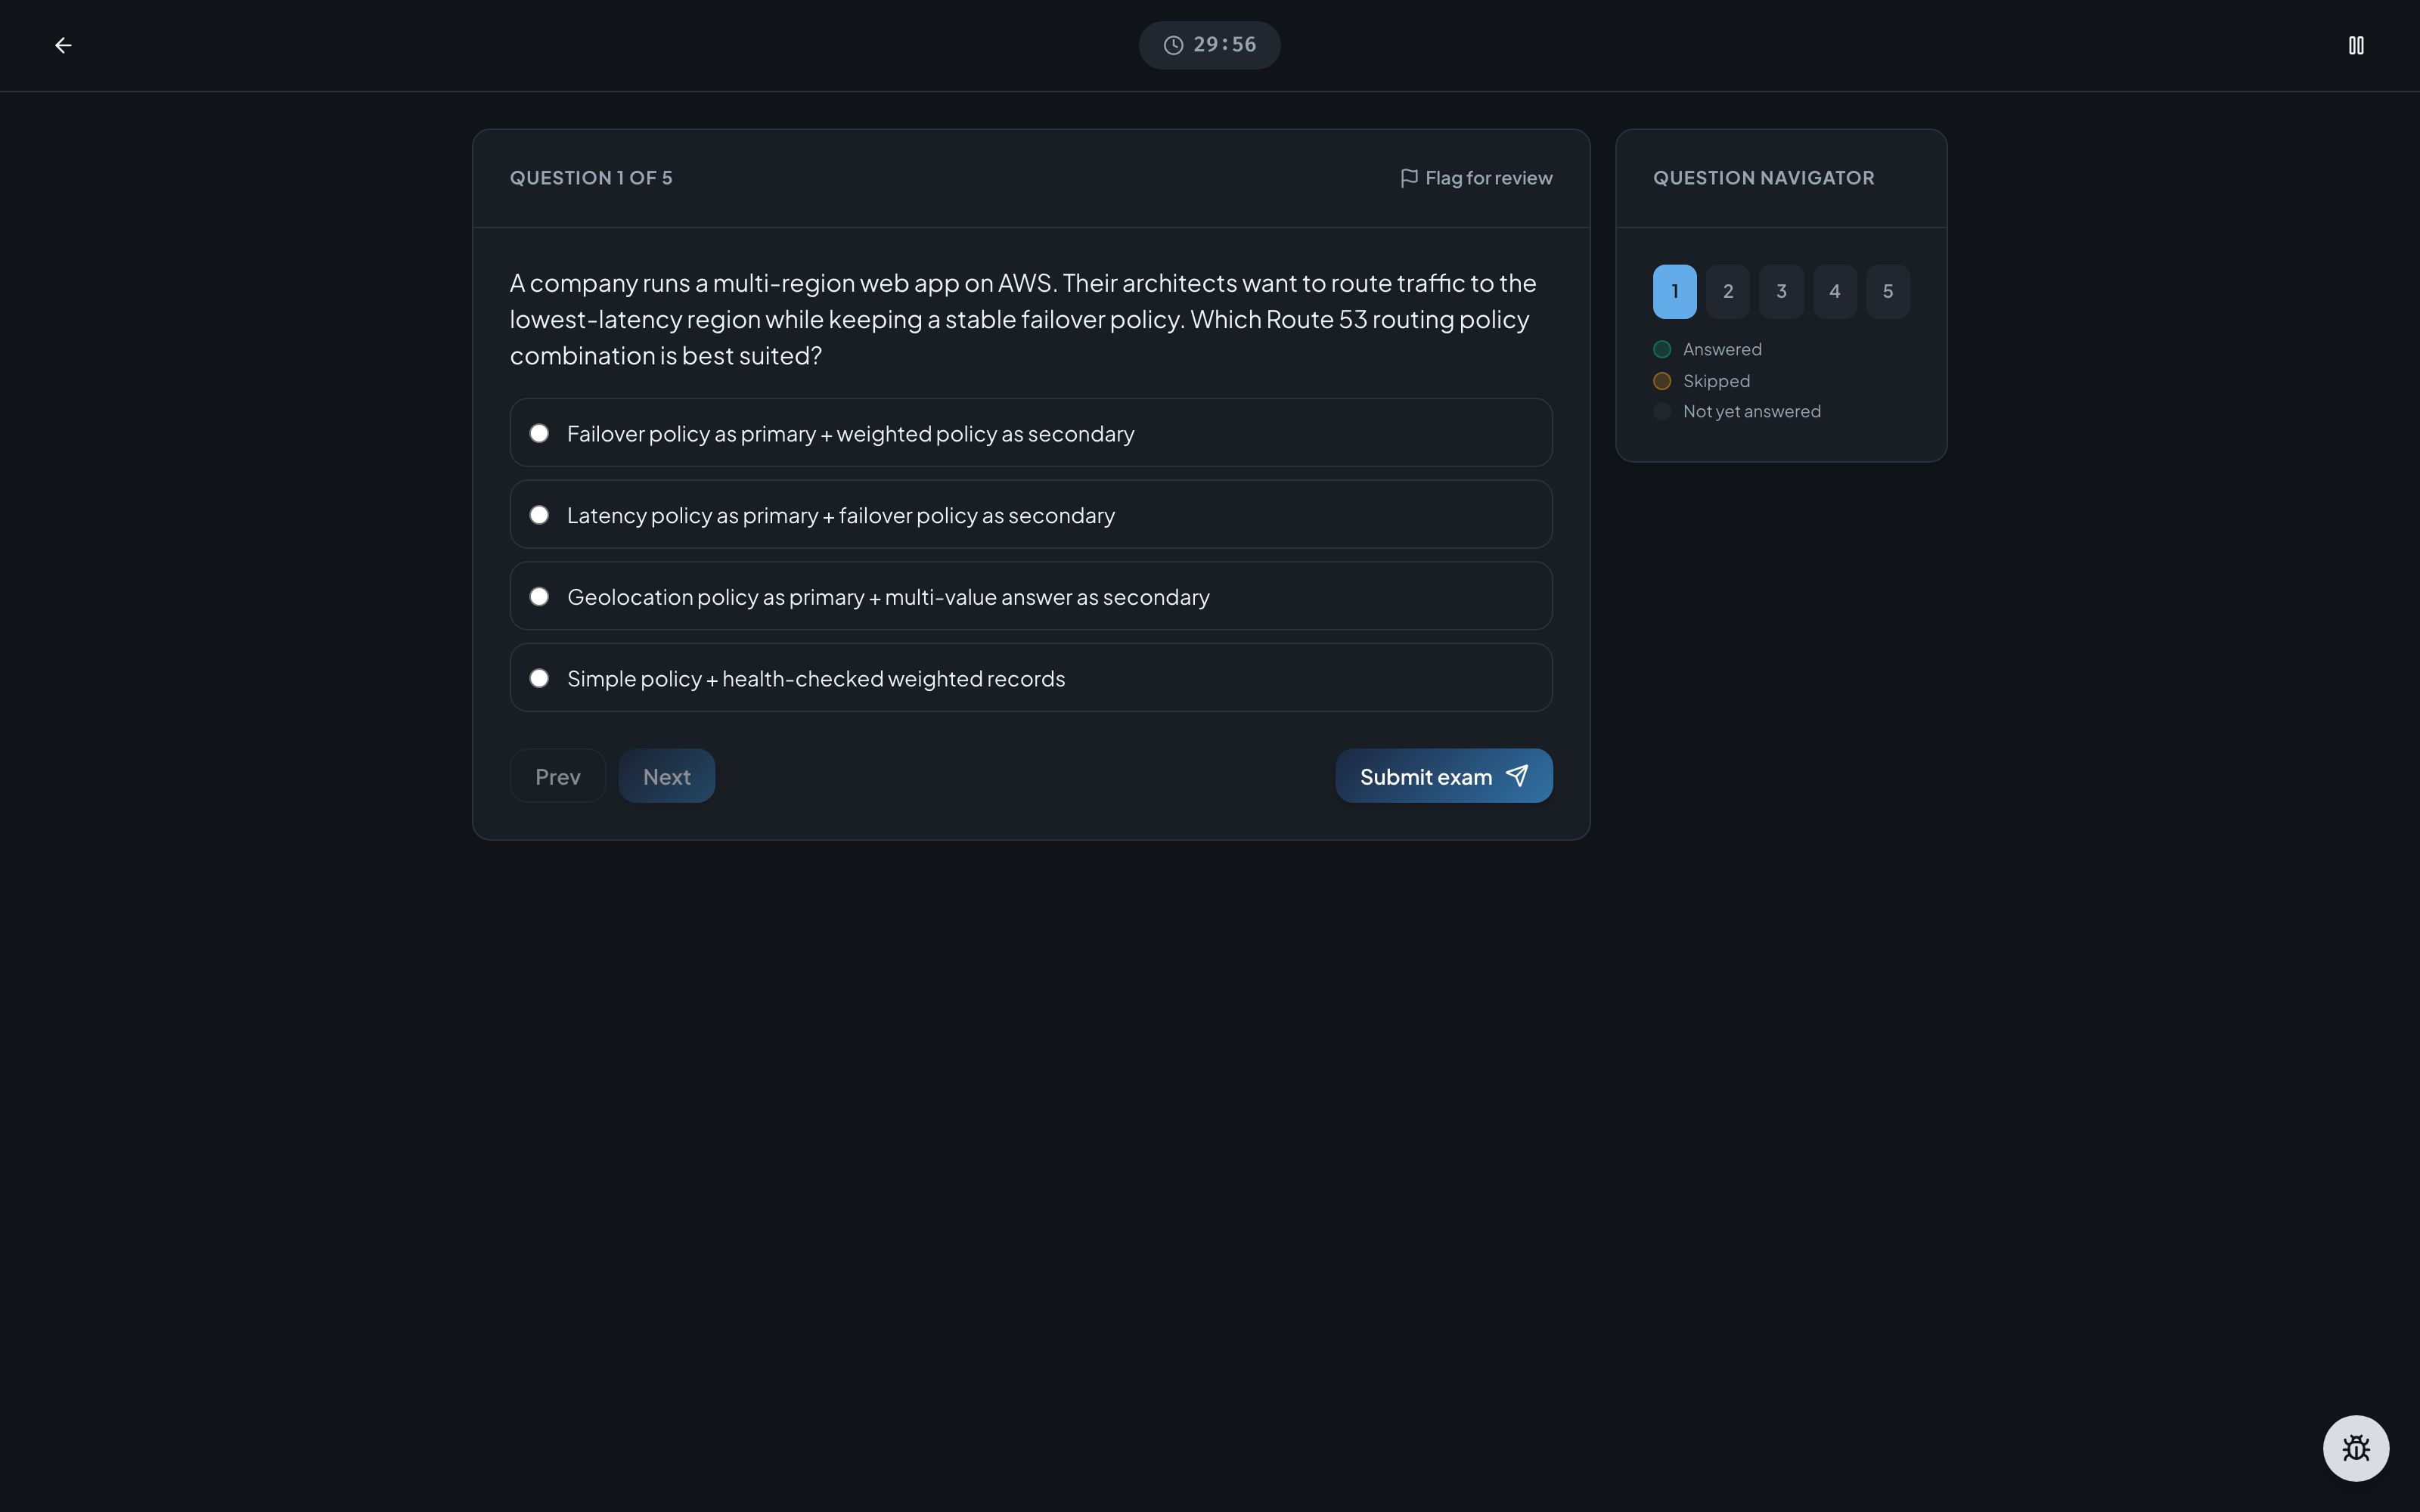Image resolution: width=2420 pixels, height=1512 pixels.
Task: Choose Simple policy plus health-checked weighted records
Action: 1031,678
